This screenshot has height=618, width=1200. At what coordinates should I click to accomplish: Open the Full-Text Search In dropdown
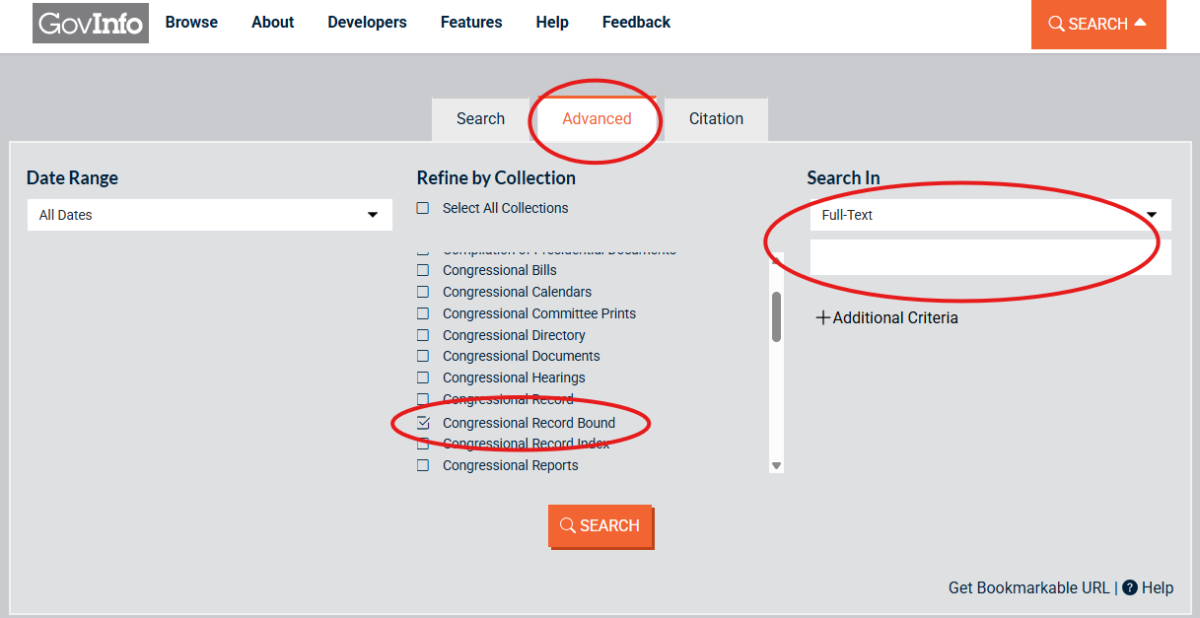[x=989, y=215]
